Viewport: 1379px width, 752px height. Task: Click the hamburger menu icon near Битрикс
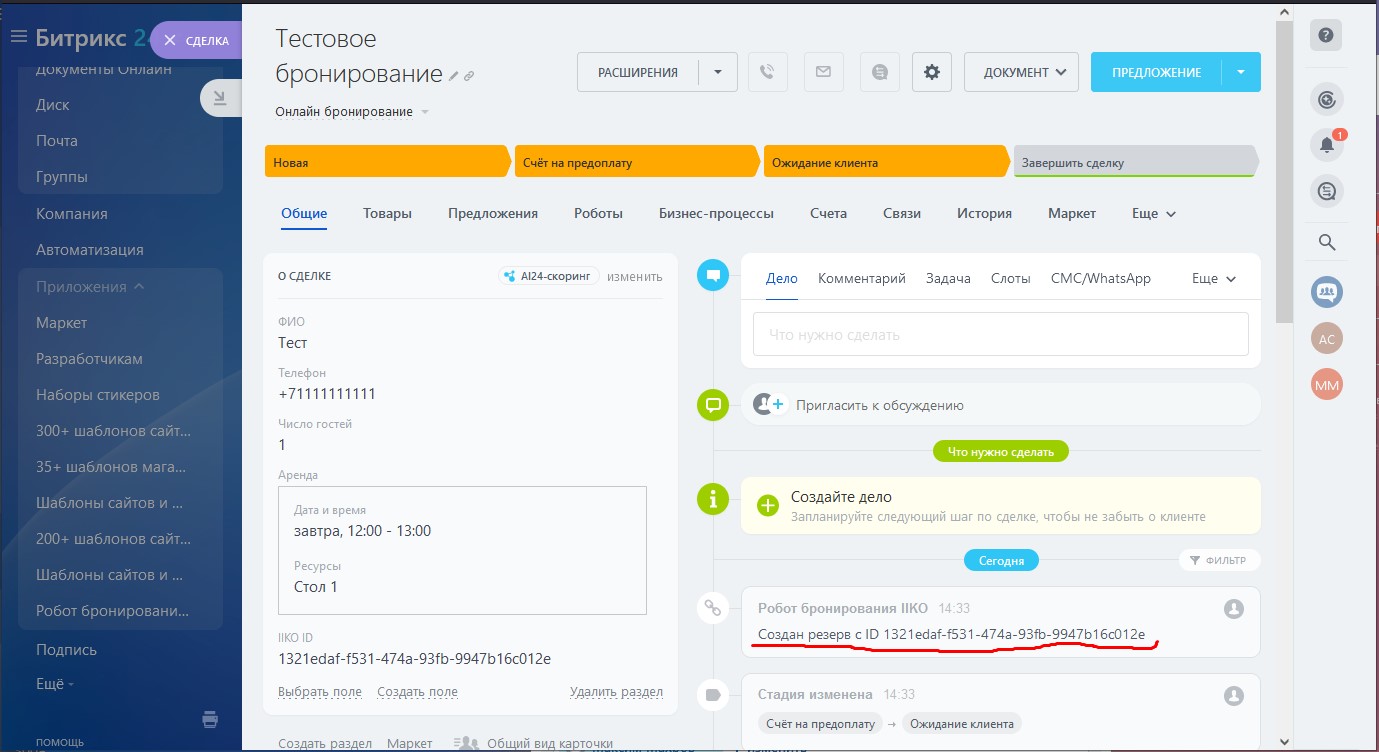18,38
